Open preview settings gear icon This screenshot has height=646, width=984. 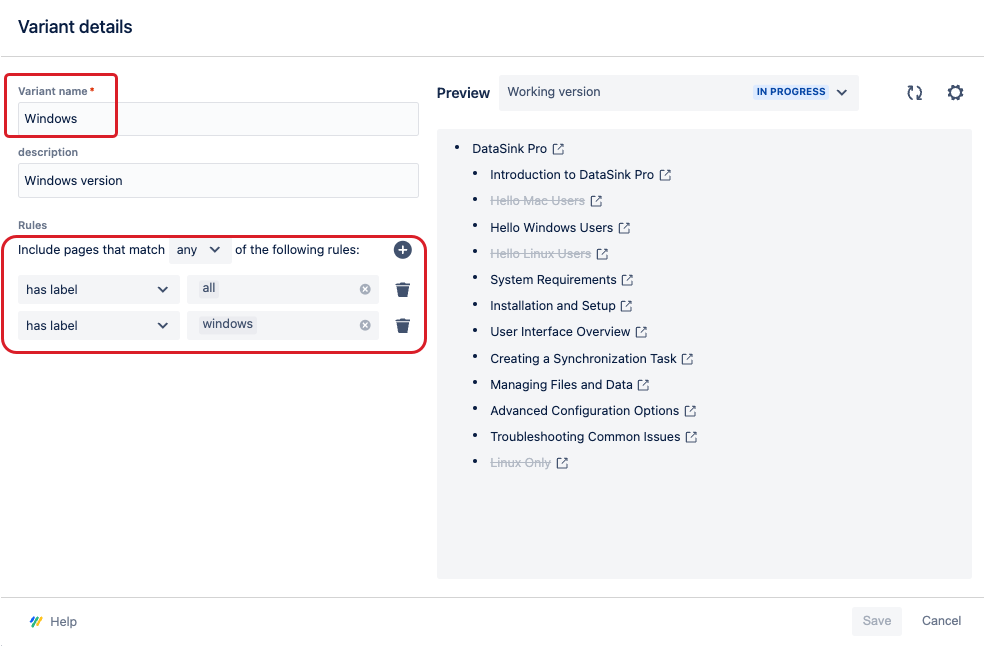[x=955, y=93]
